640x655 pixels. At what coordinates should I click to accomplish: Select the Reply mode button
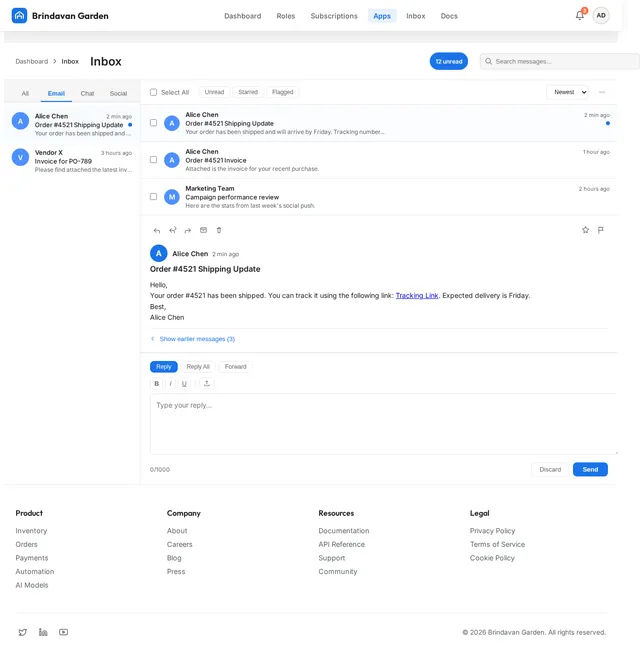point(164,366)
